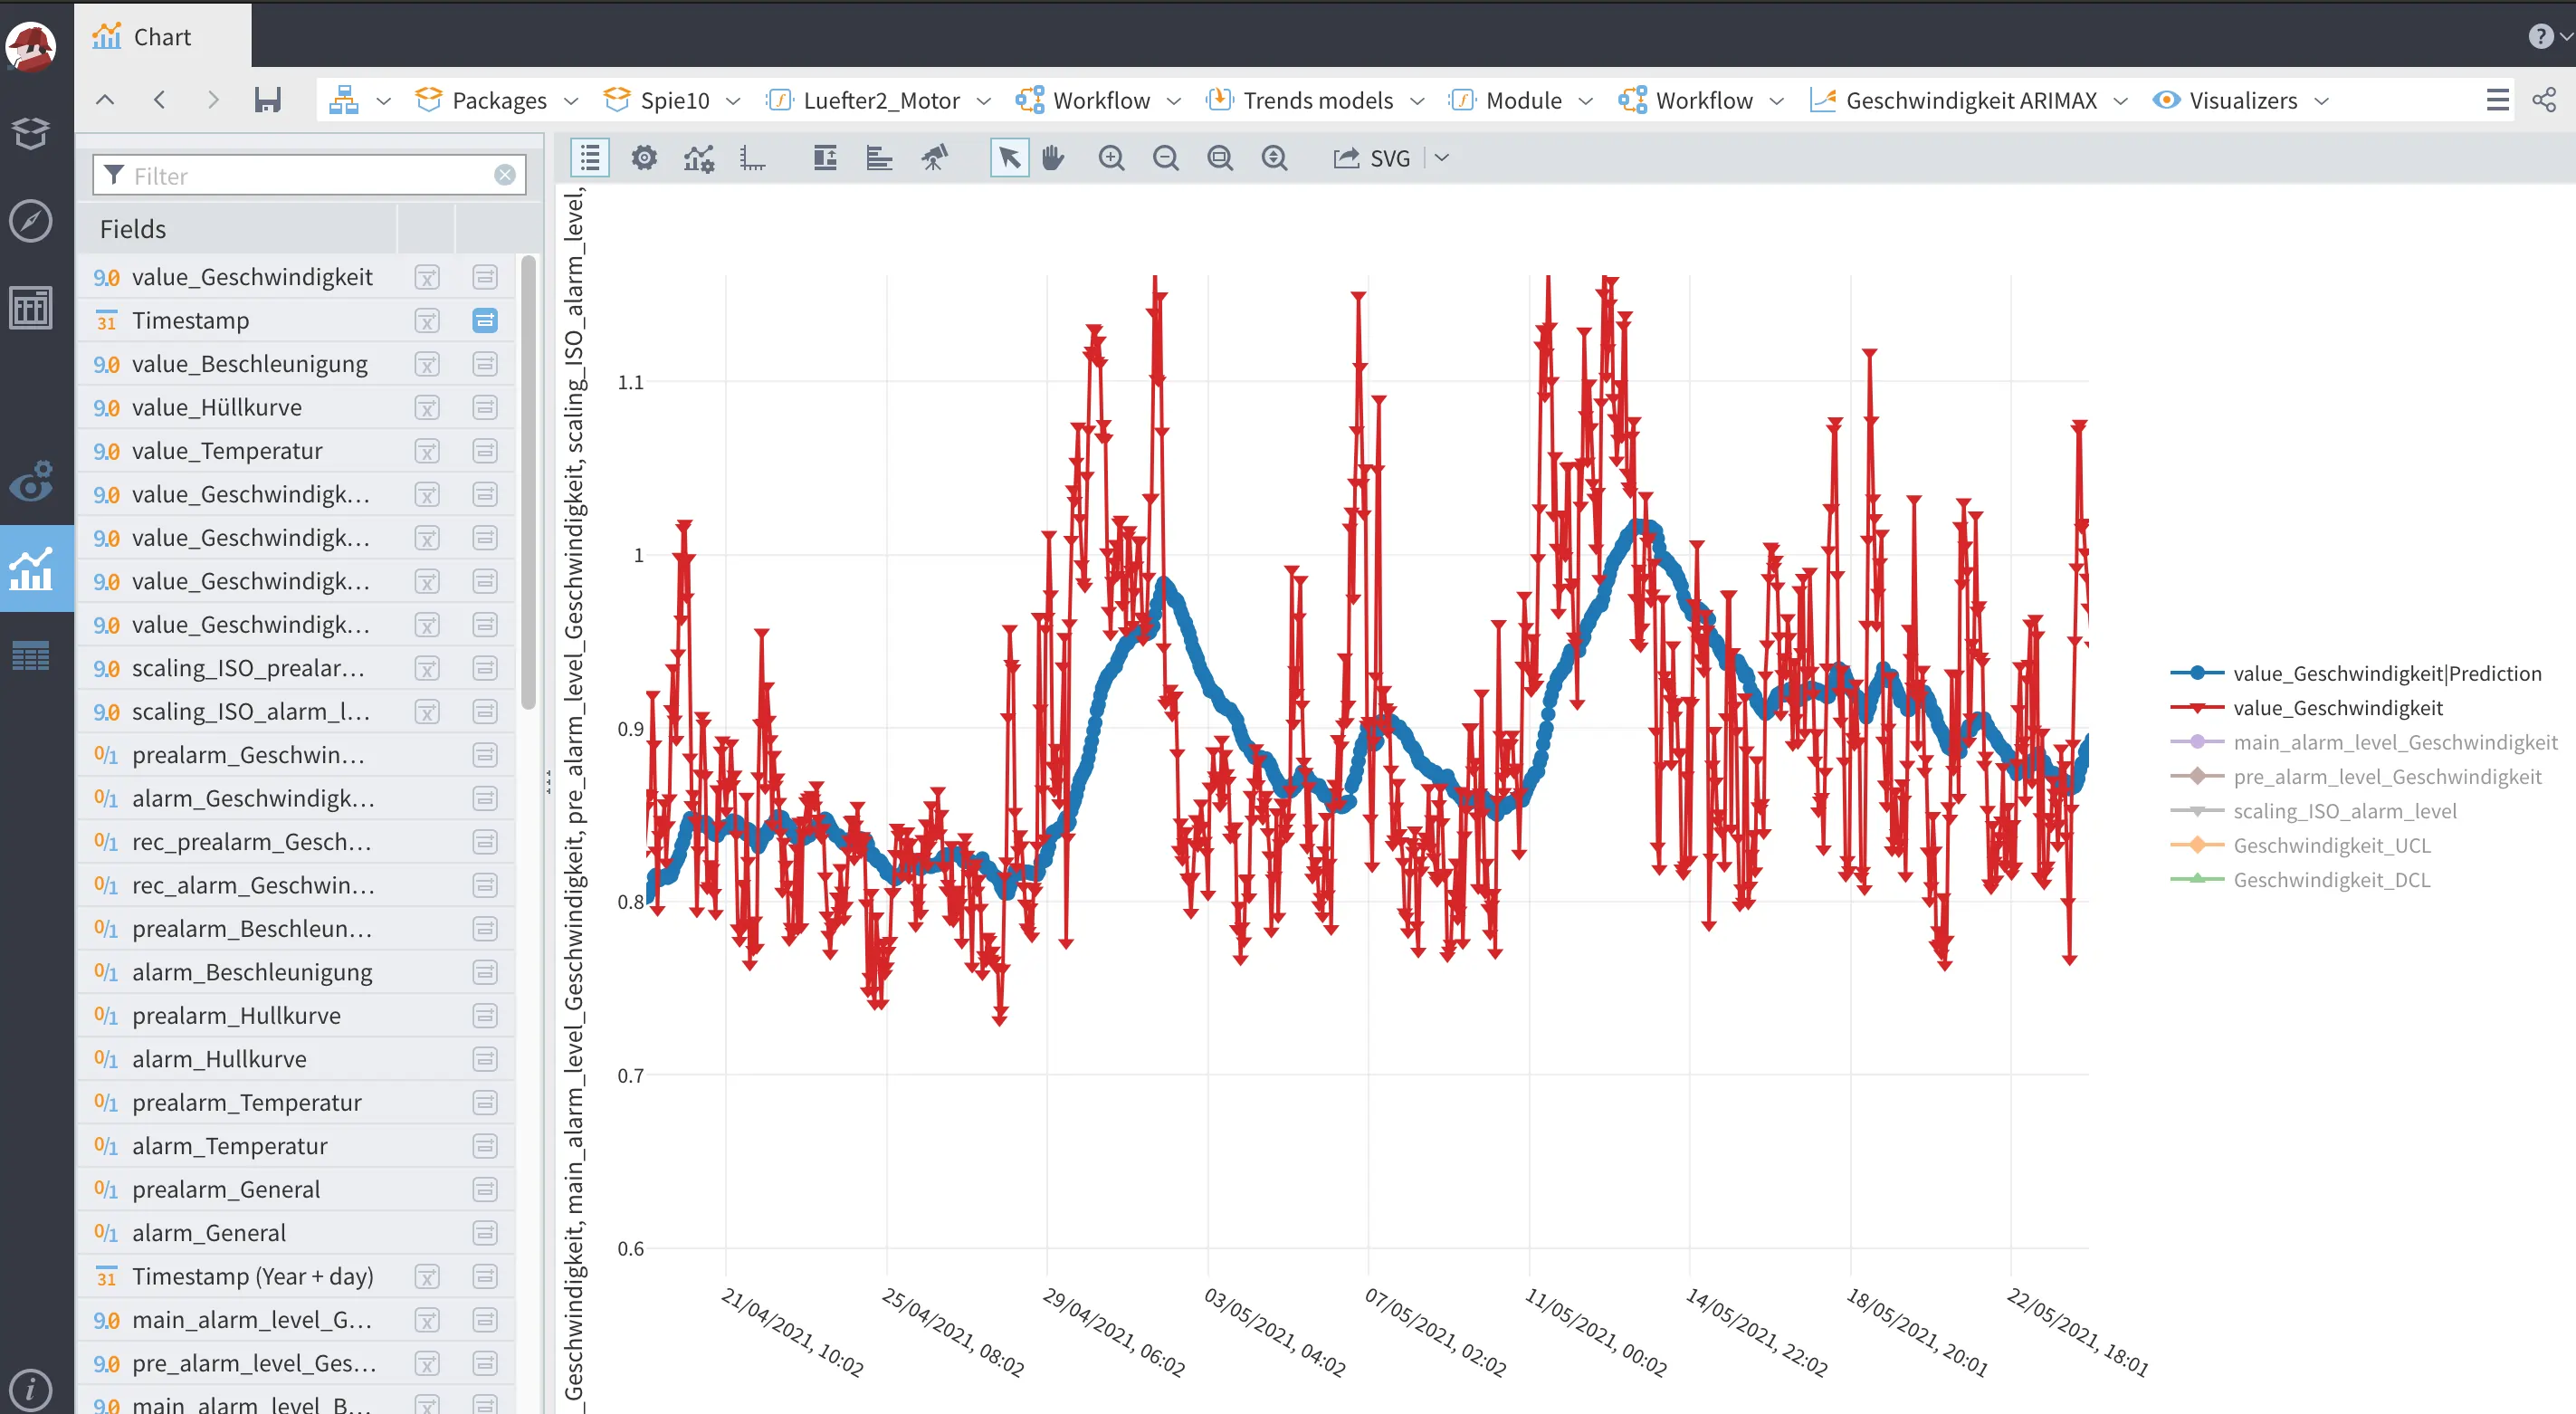
Task: Go forward with the right arrow
Action: [212, 99]
